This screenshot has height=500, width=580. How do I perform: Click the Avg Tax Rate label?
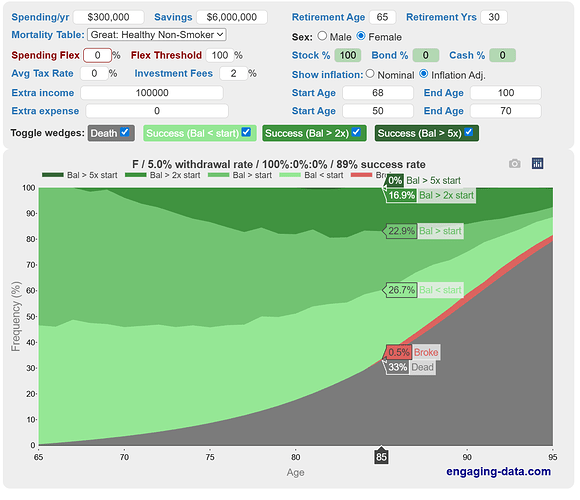[x=42, y=74]
